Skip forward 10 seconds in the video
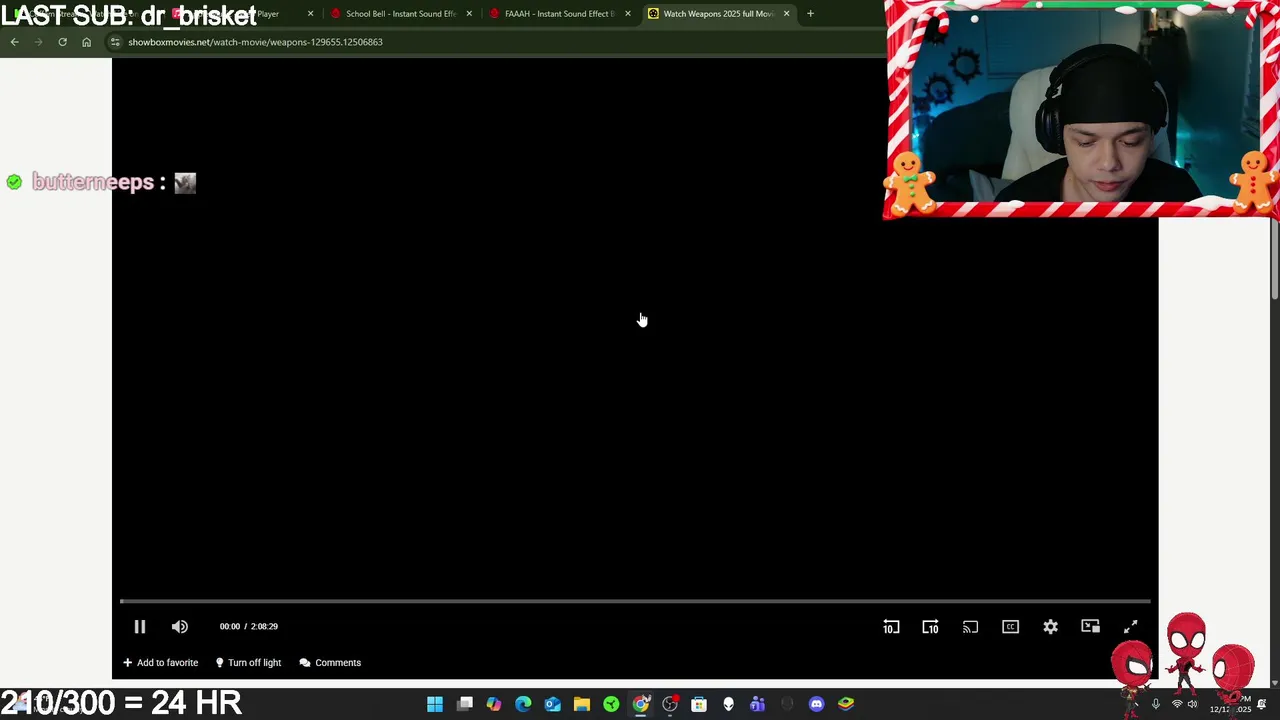This screenshot has height=720, width=1280. (x=930, y=627)
